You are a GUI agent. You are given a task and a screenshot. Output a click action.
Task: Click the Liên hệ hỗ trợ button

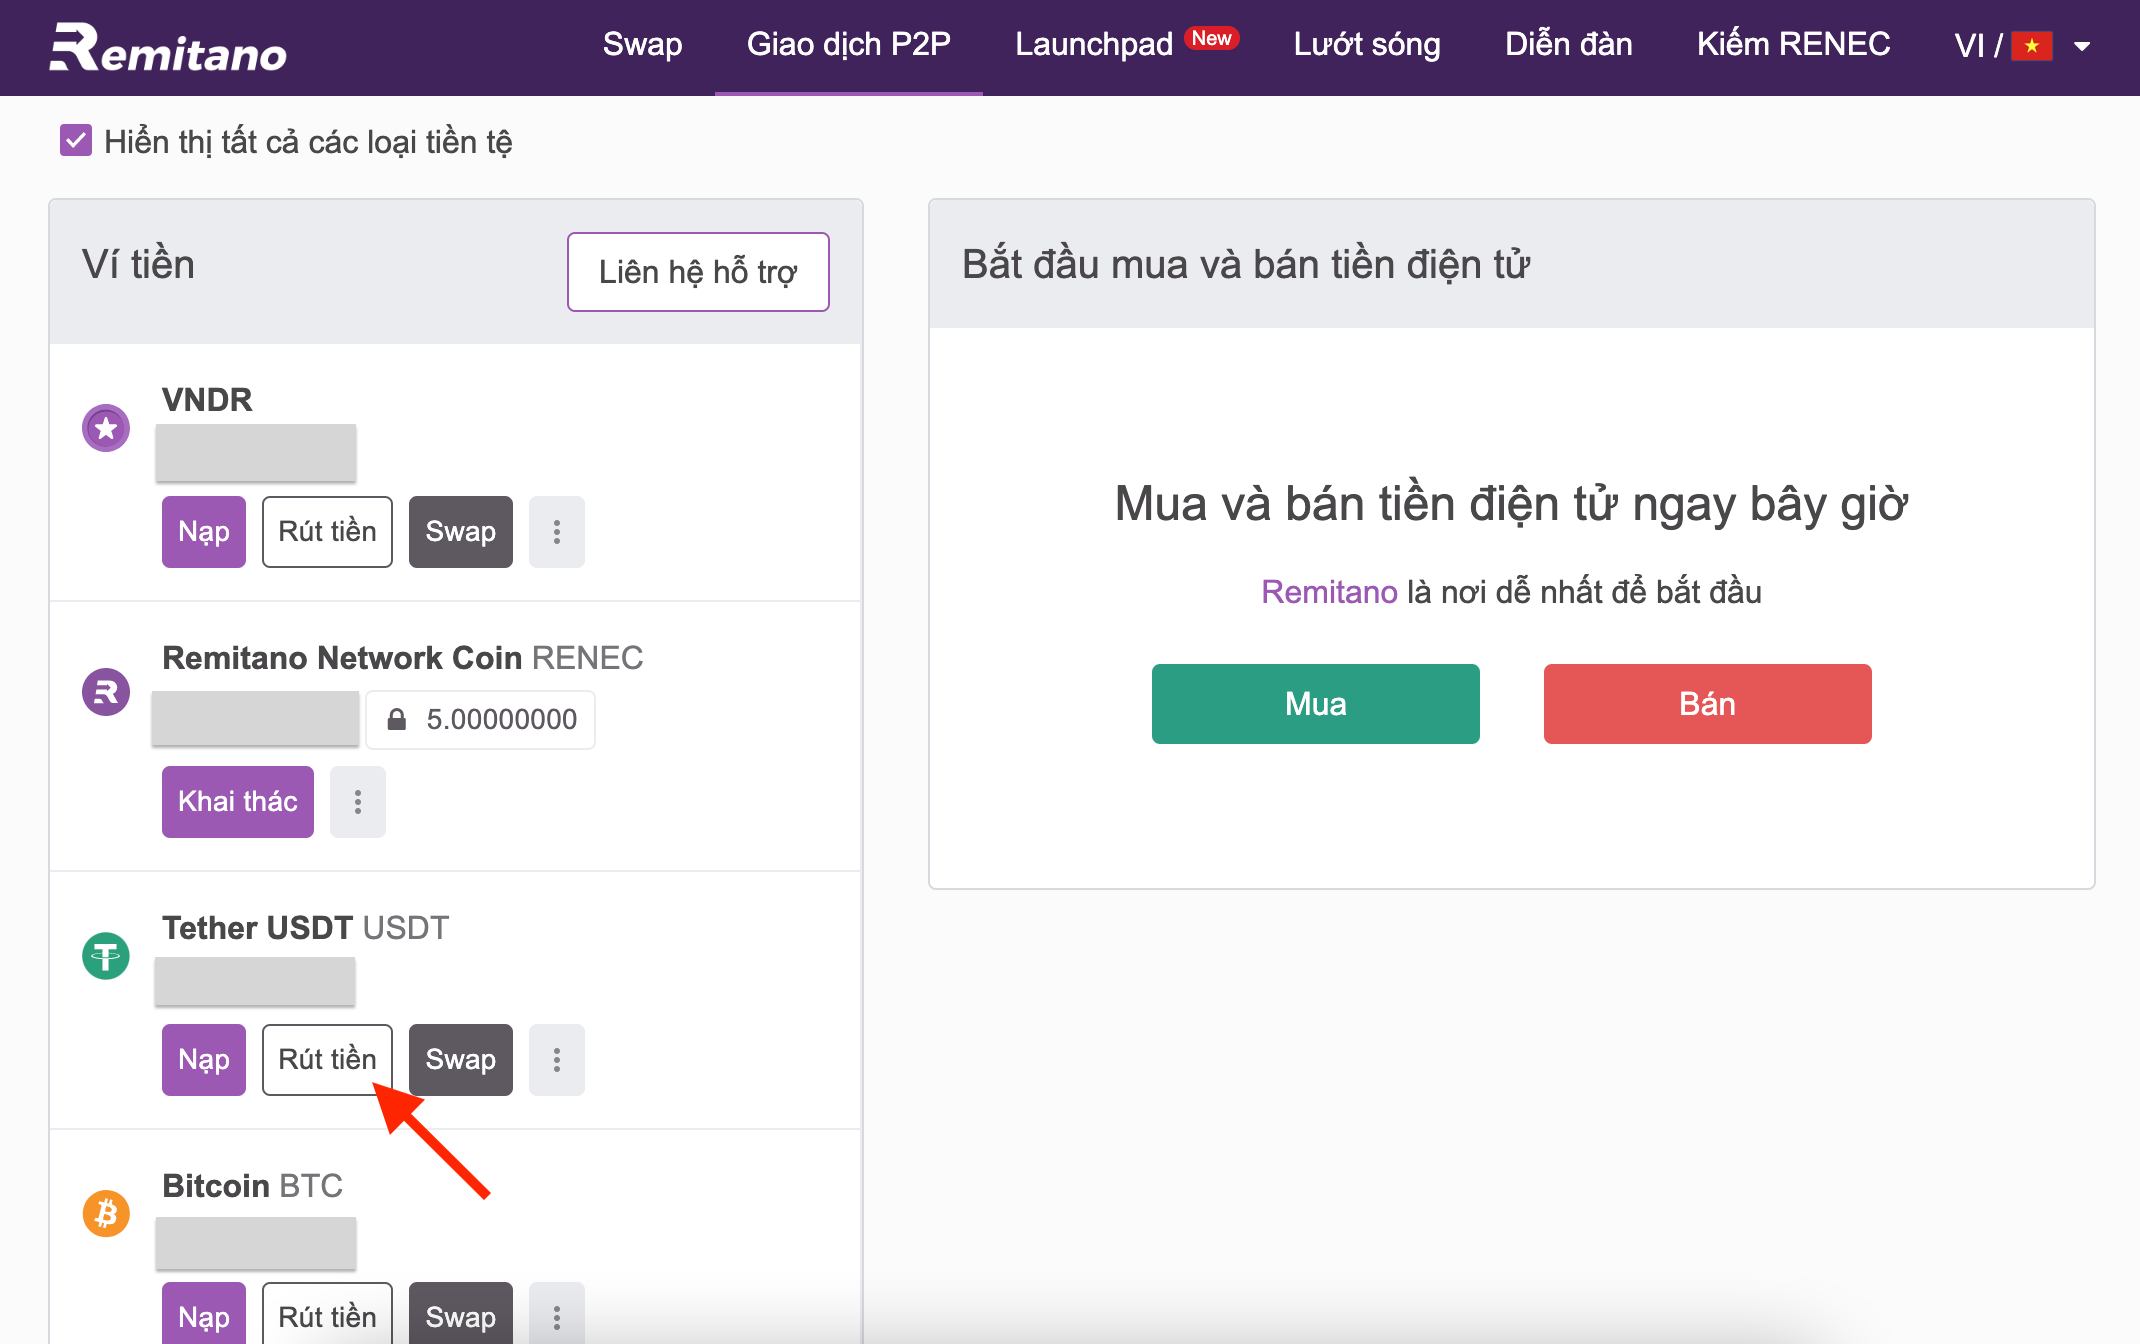point(698,272)
